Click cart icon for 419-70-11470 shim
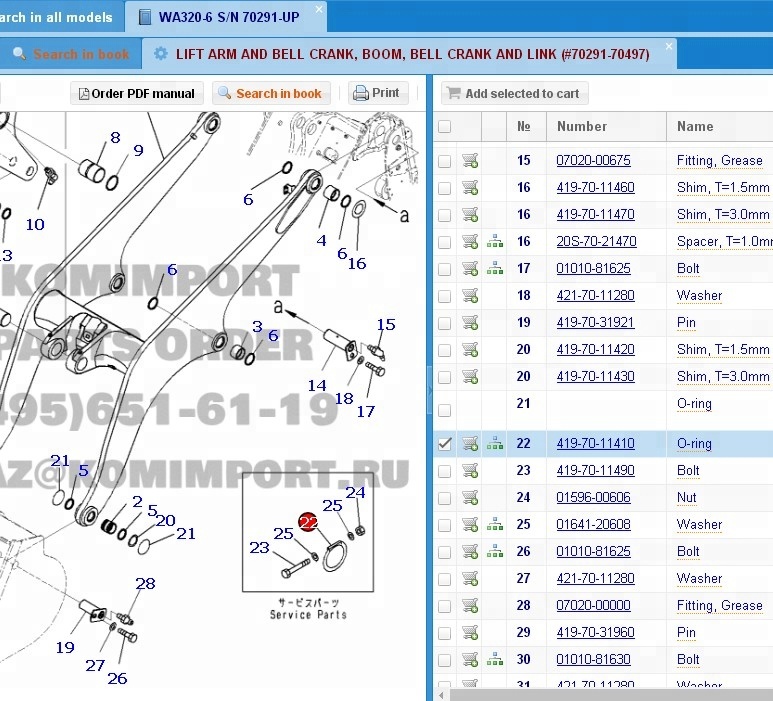Screen dimensions: 773x701 [x=470, y=215]
